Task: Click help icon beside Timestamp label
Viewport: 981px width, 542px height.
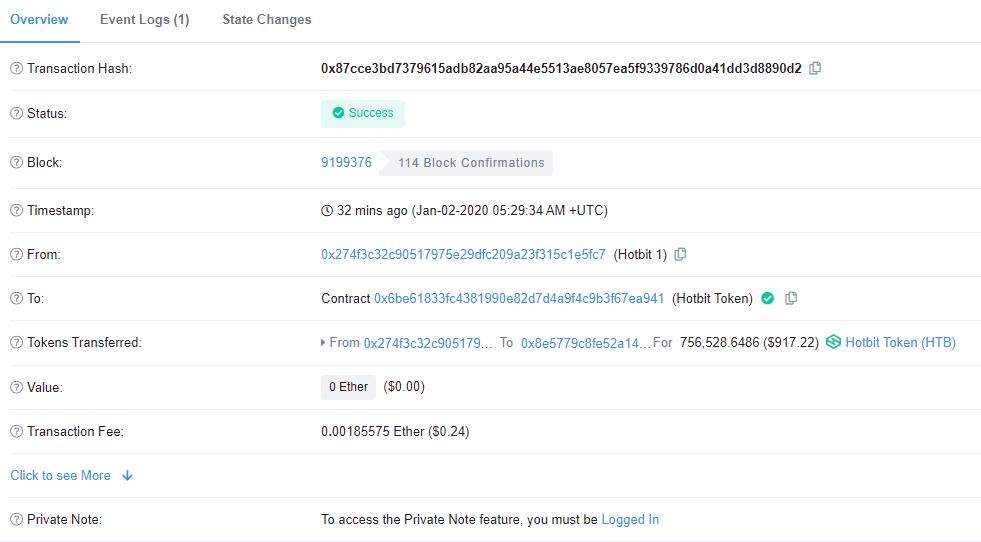Action: coord(16,210)
